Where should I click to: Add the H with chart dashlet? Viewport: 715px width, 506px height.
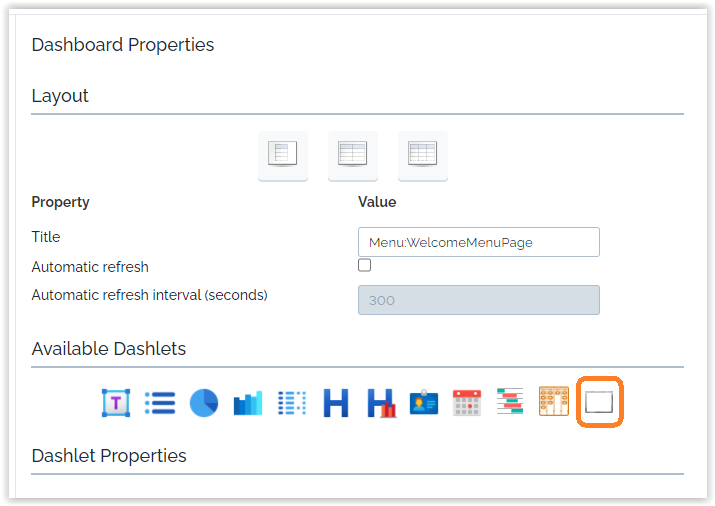point(381,403)
